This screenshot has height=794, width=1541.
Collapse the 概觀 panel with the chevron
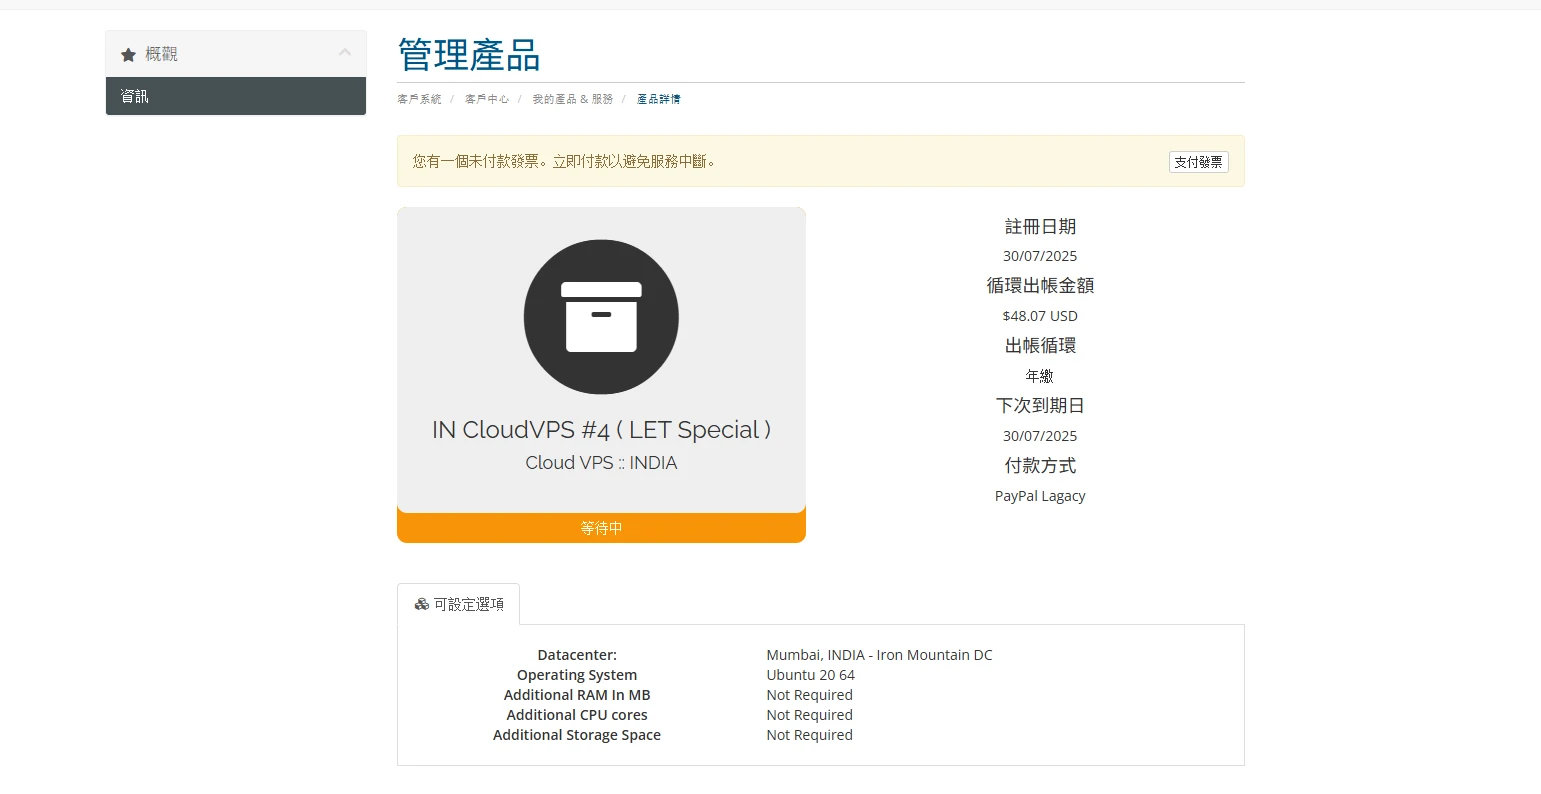344,53
